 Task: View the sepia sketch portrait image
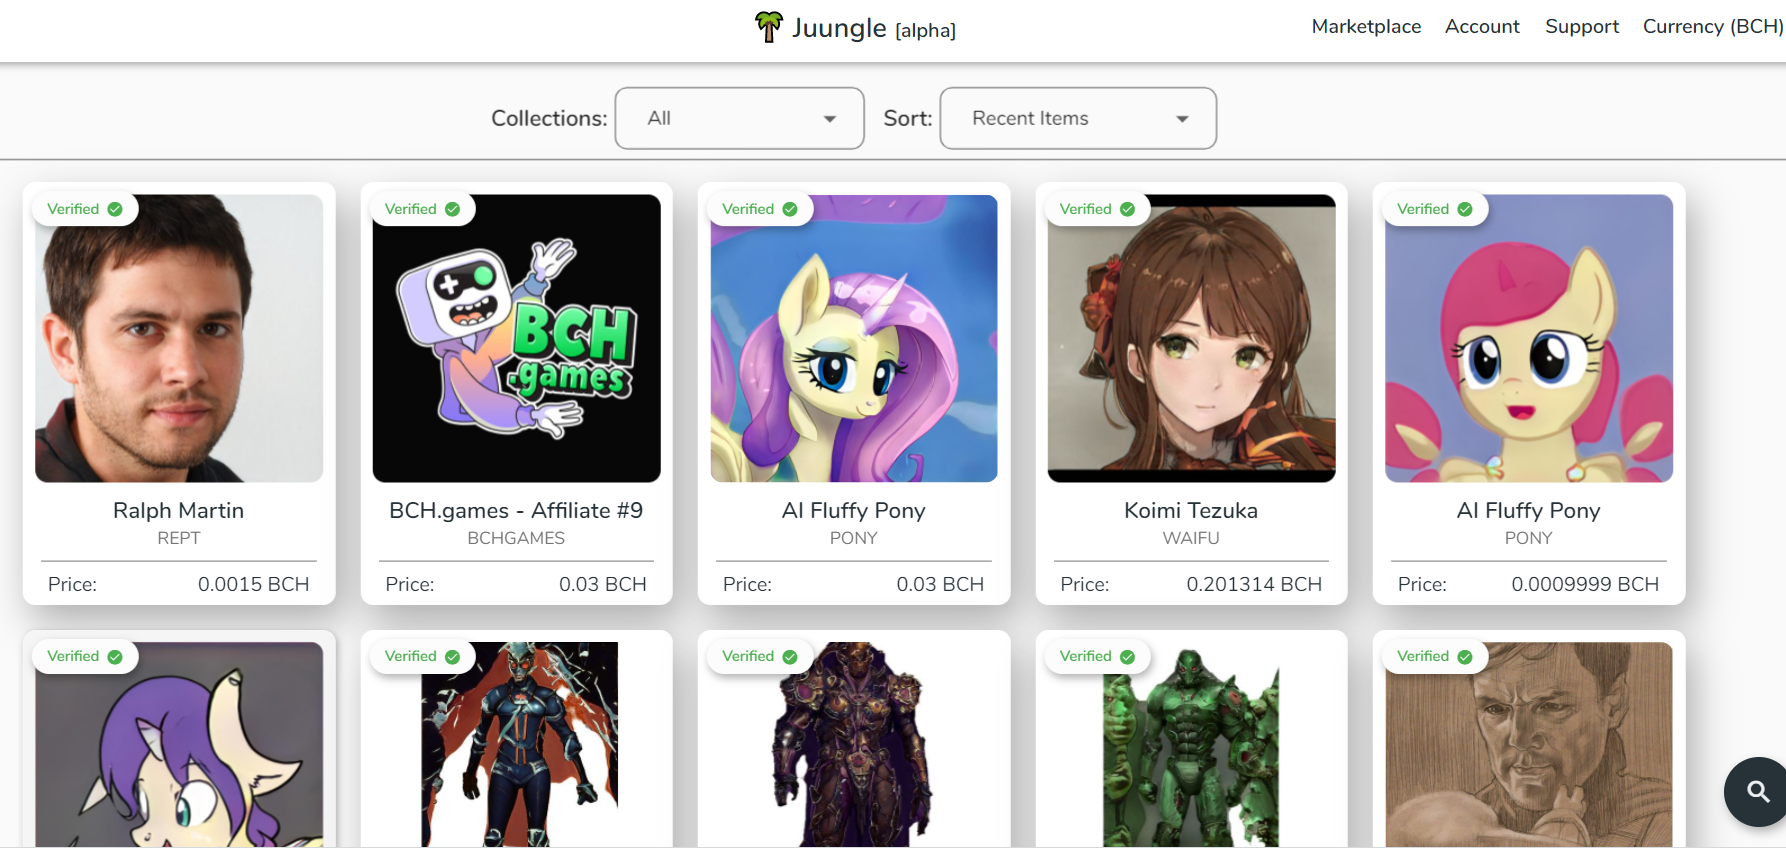pos(1529,744)
